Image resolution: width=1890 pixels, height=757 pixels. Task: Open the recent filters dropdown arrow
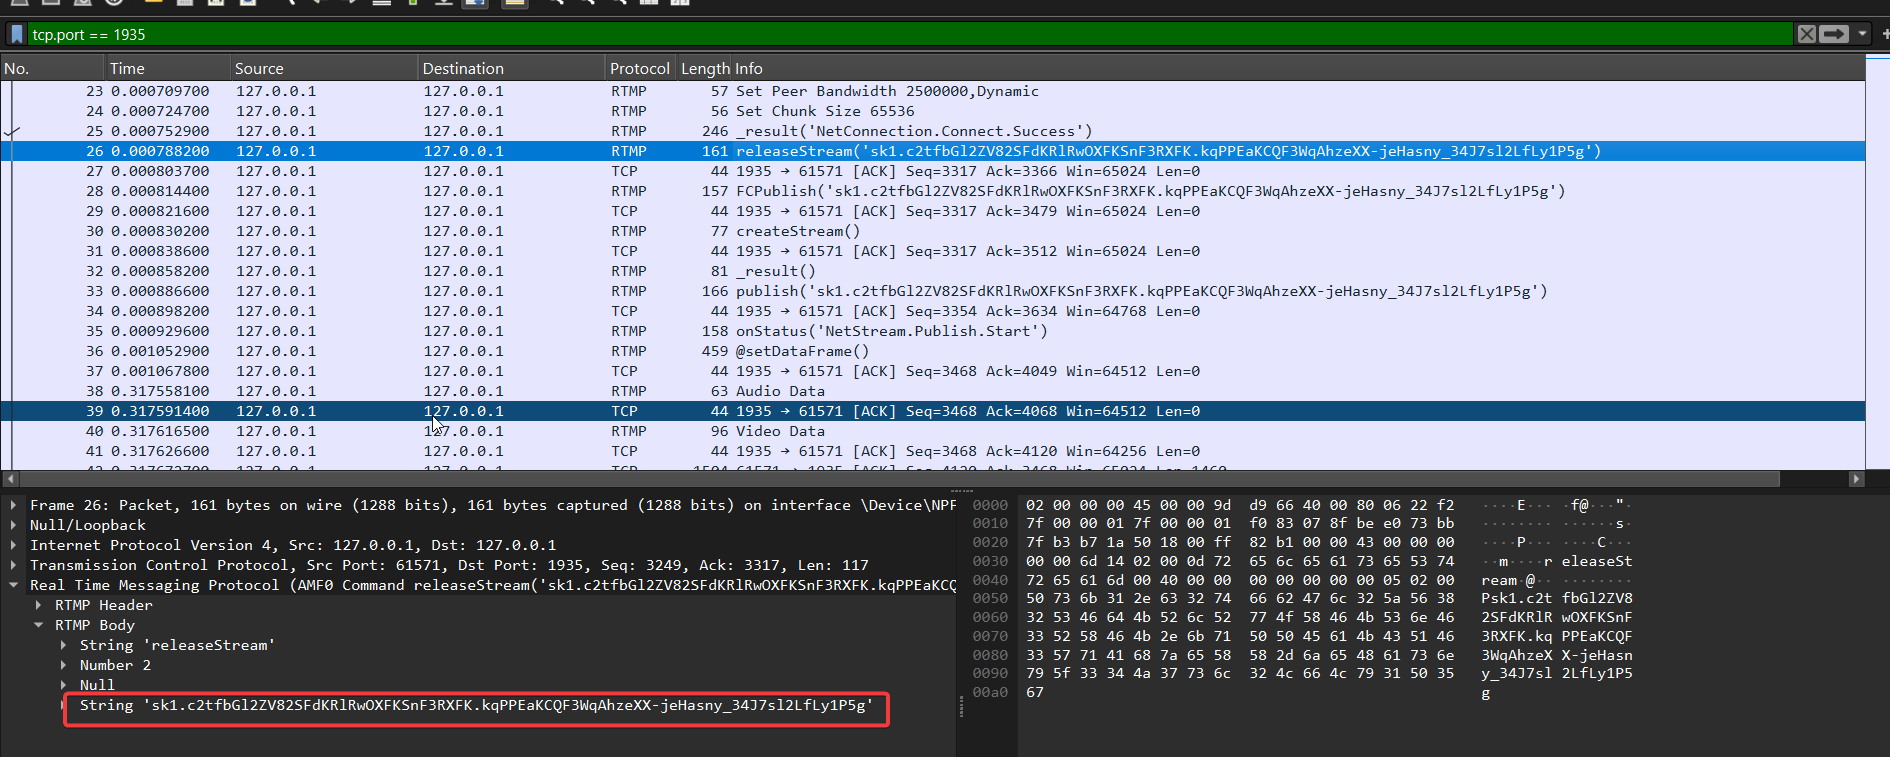[1862, 34]
